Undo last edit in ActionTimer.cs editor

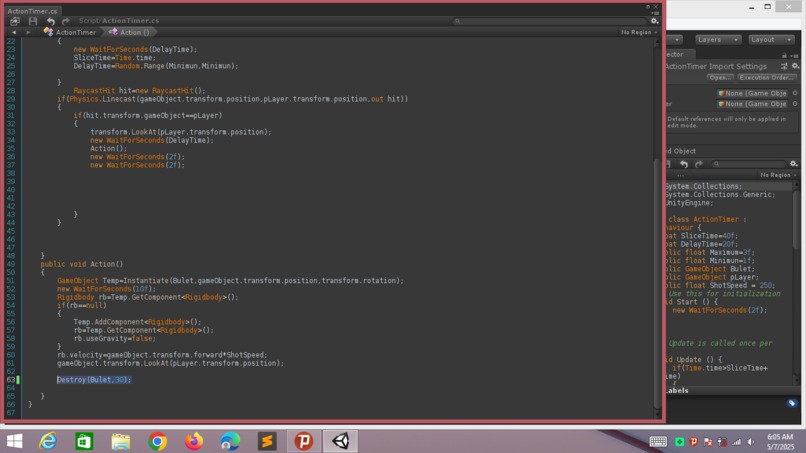[x=50, y=21]
